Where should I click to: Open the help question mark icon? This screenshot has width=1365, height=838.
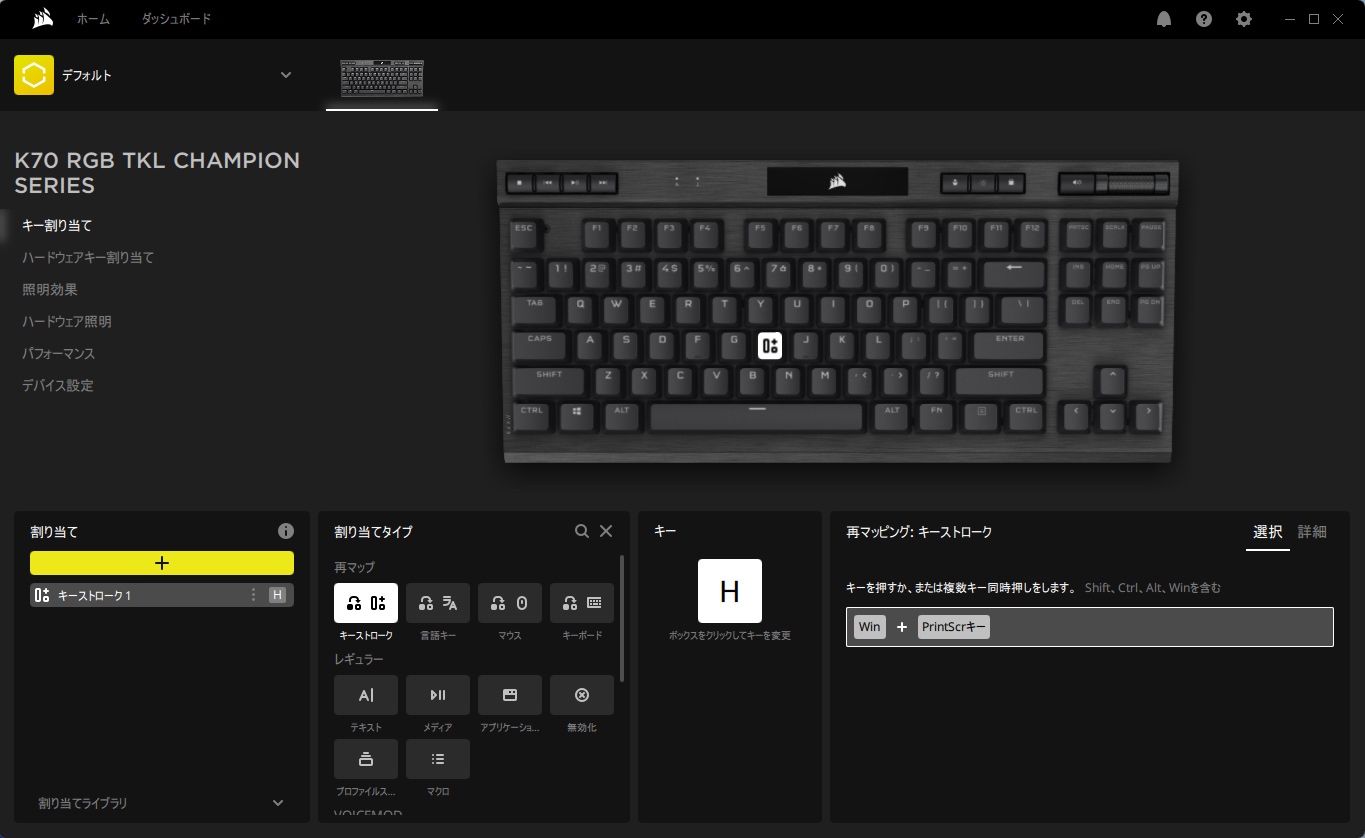pyautogui.click(x=1204, y=19)
